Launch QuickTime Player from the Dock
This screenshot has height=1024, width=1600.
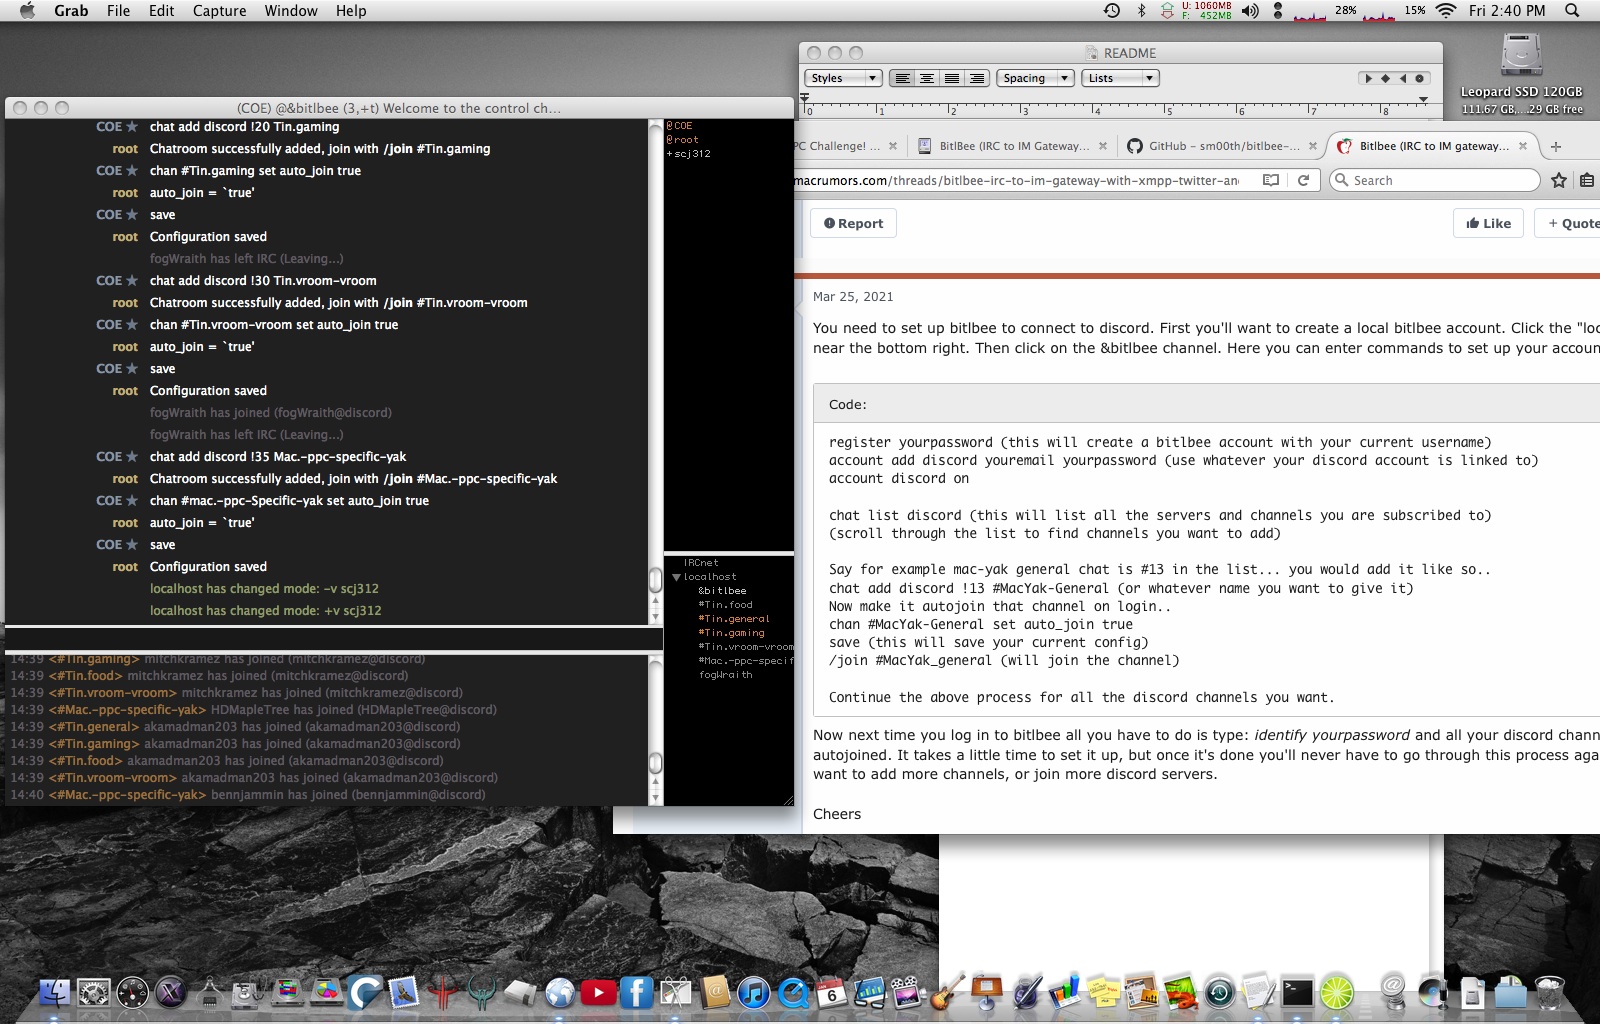tap(793, 992)
